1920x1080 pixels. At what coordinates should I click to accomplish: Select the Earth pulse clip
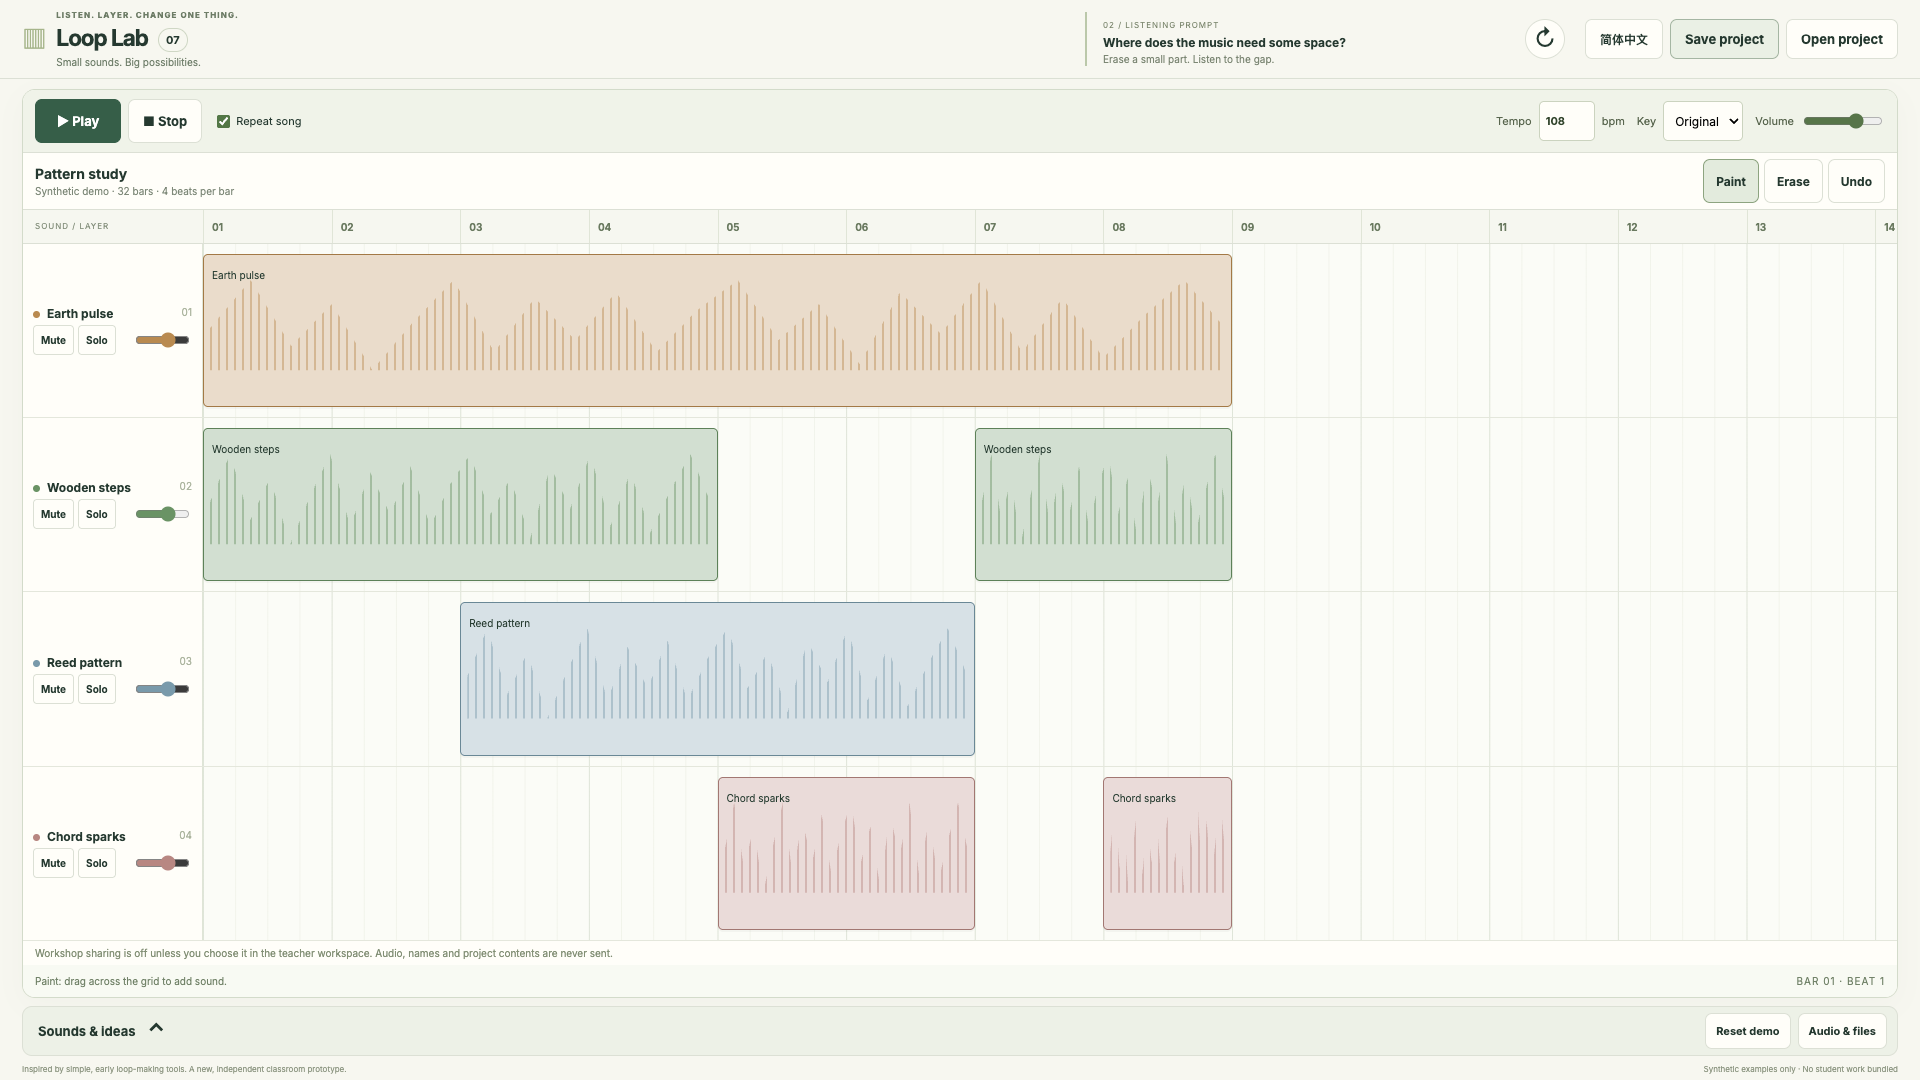(717, 330)
